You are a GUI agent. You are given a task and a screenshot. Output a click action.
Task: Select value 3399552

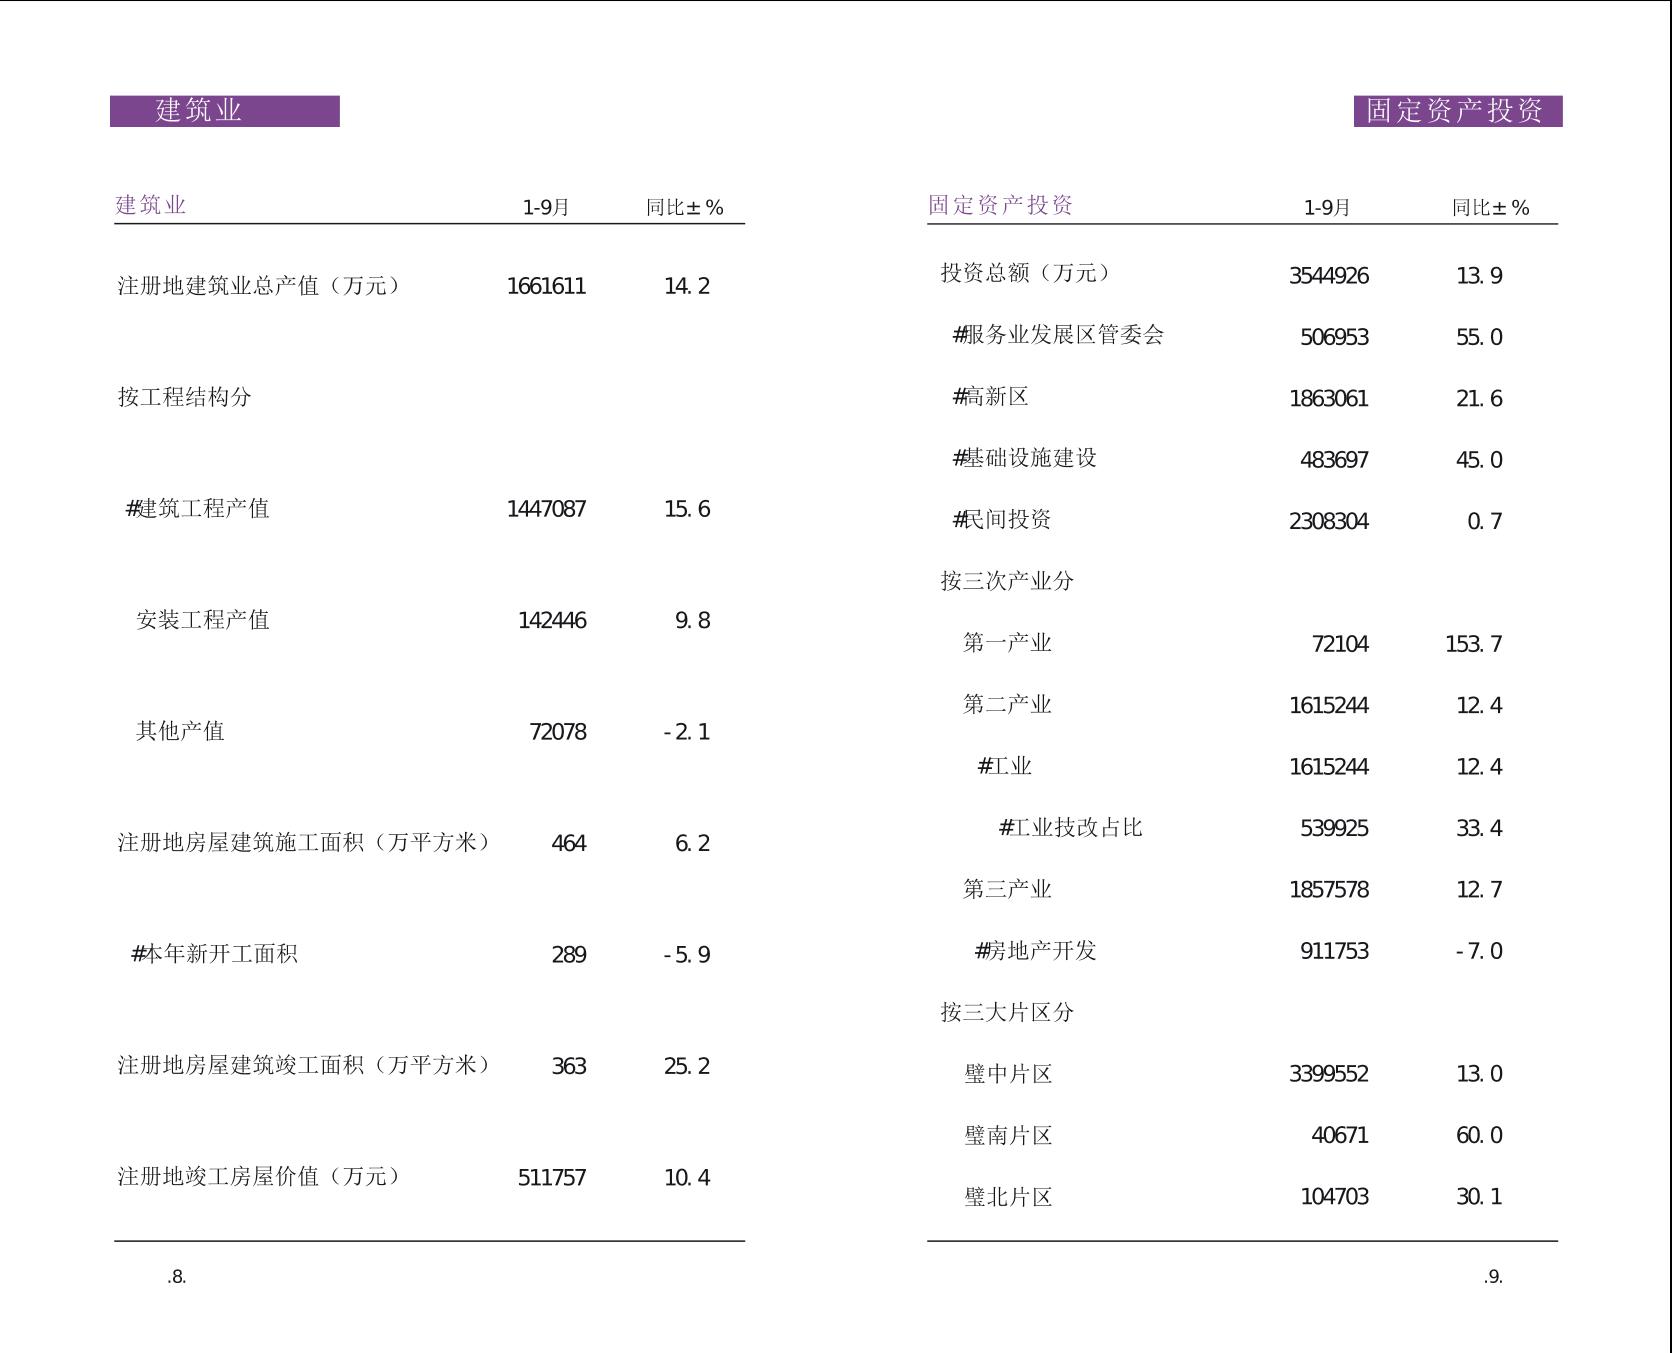pos(1329,1075)
